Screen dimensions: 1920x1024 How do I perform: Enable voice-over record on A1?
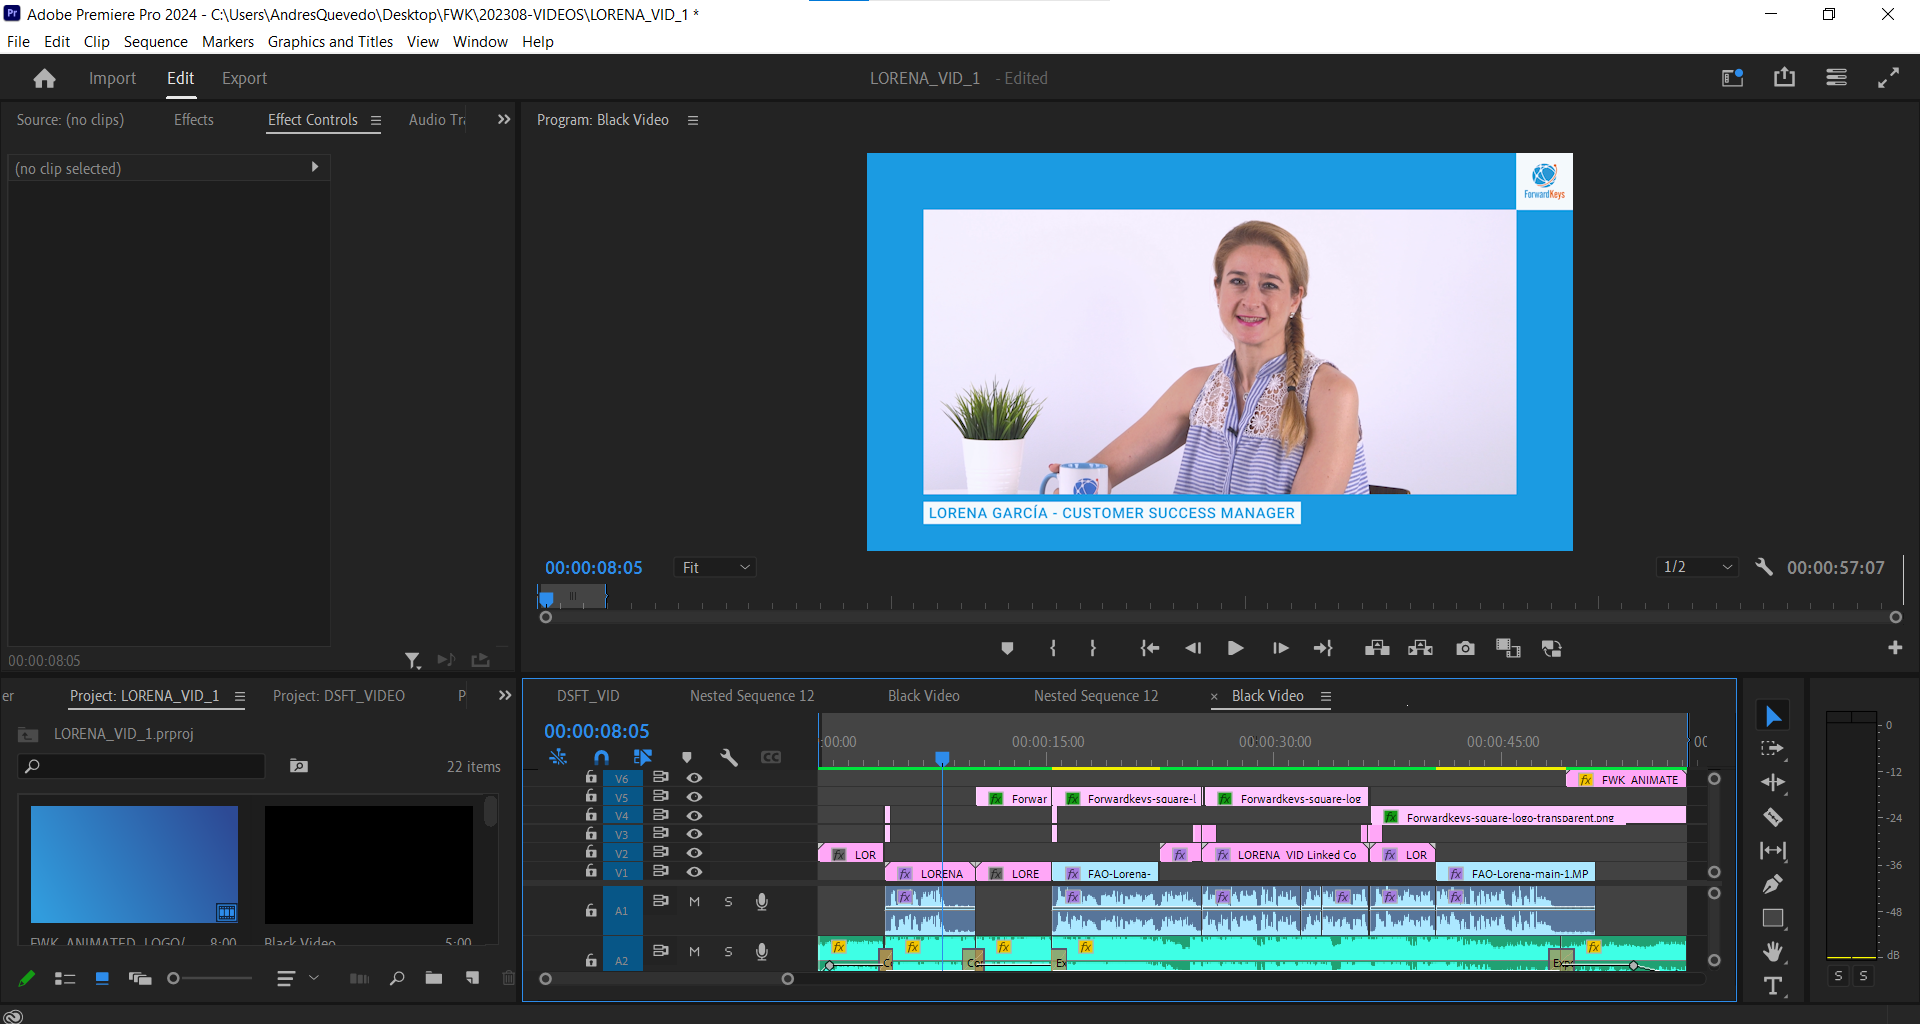tap(762, 901)
